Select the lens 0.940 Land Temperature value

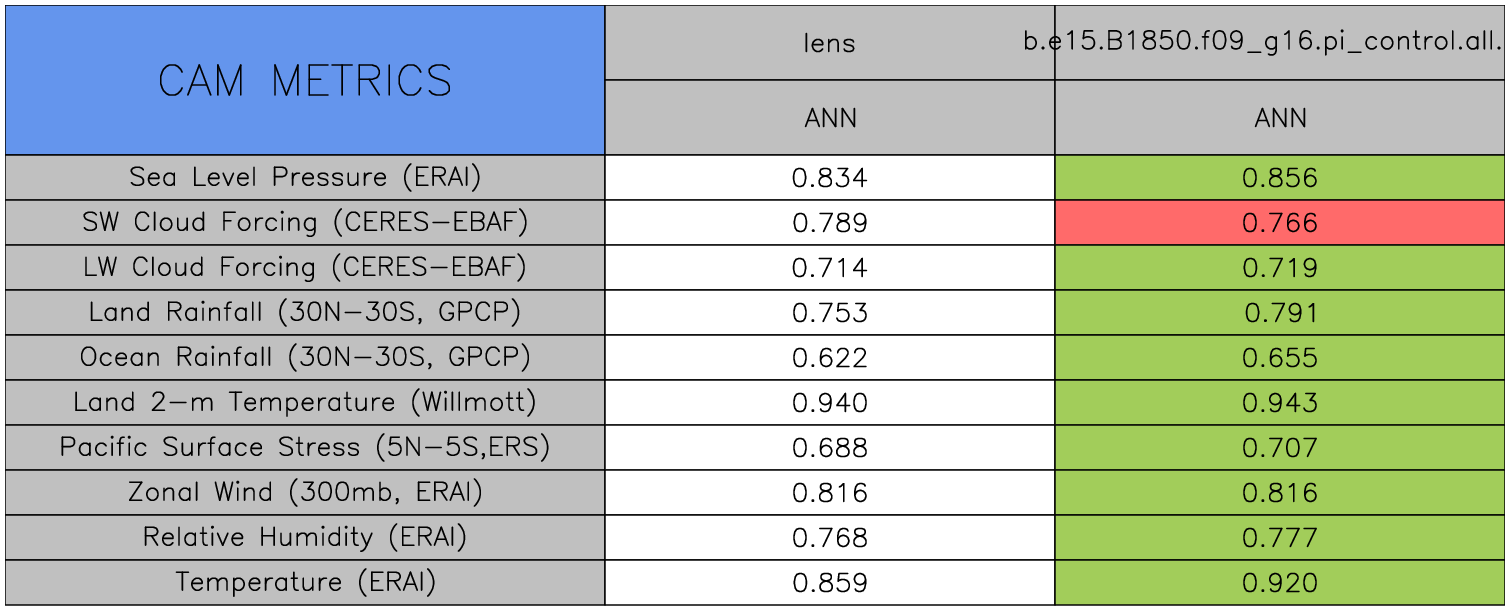click(x=830, y=403)
